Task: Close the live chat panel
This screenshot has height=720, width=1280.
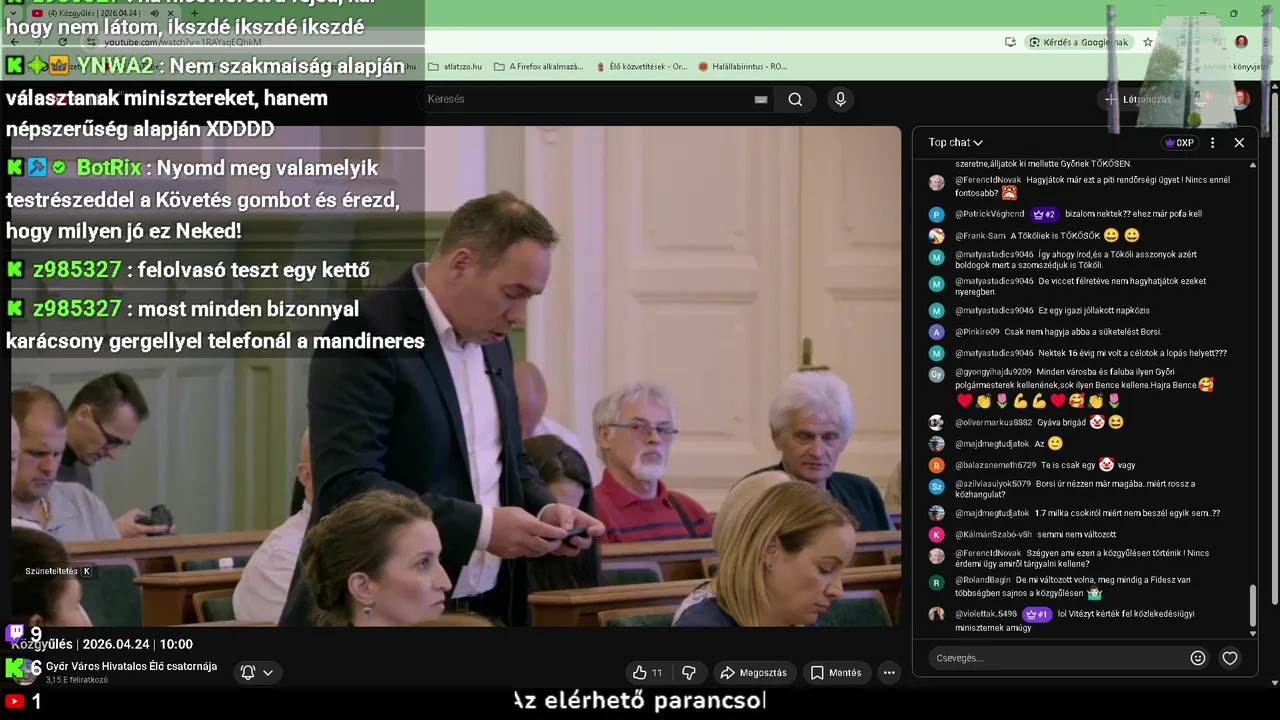Action: pyautogui.click(x=1239, y=143)
